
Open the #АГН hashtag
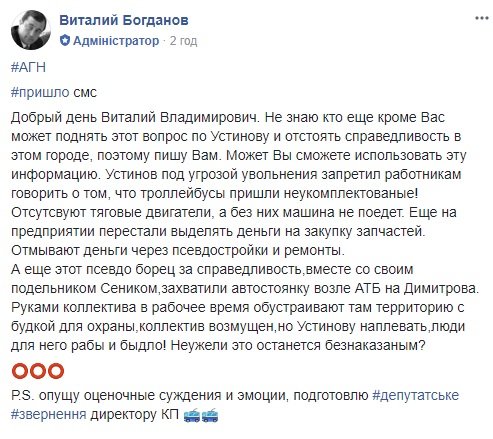click(x=28, y=67)
